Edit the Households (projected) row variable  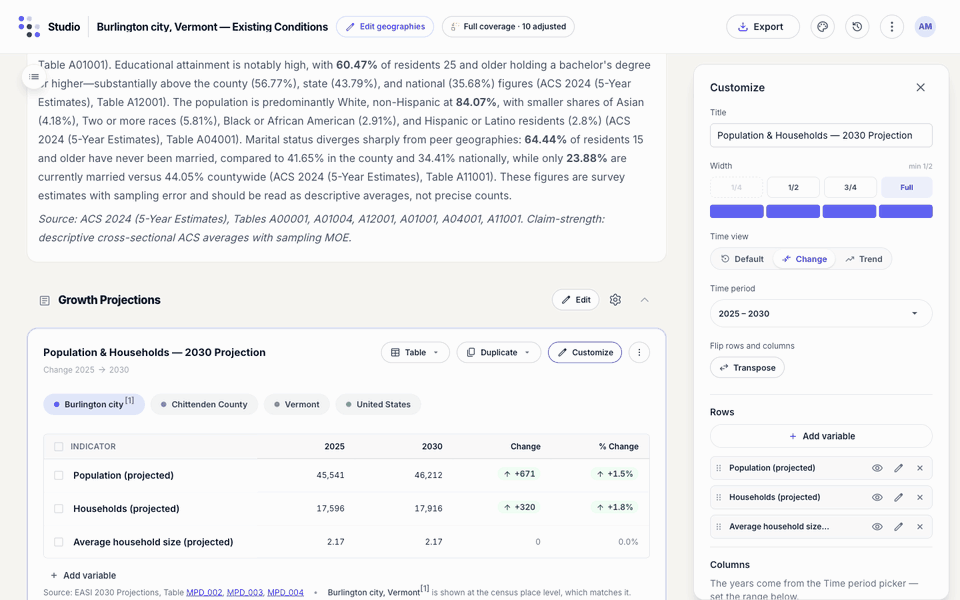(898, 498)
